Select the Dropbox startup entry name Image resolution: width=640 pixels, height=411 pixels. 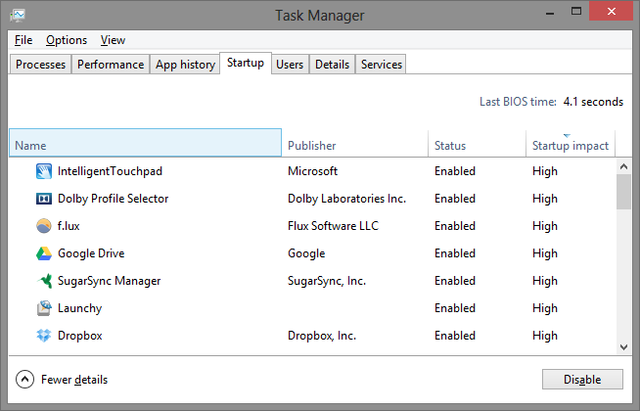click(80, 335)
